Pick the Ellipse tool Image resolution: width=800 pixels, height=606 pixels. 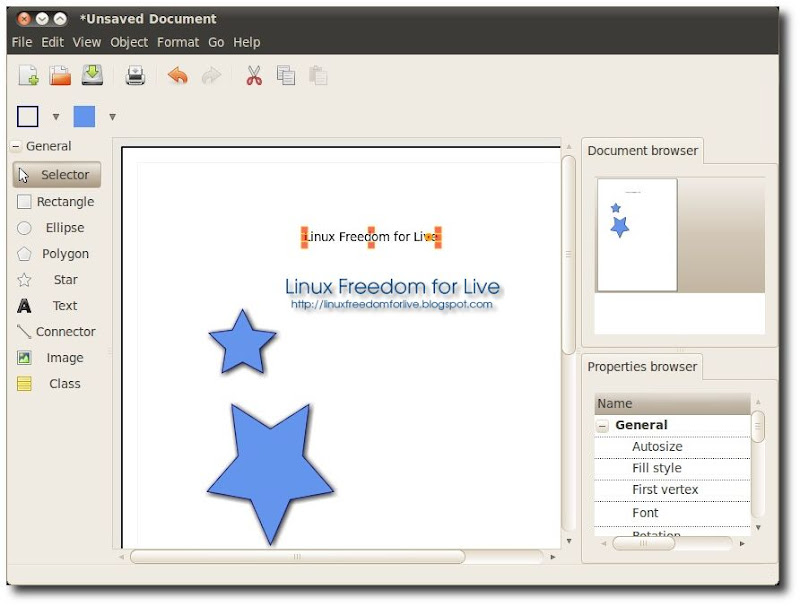[x=57, y=228]
